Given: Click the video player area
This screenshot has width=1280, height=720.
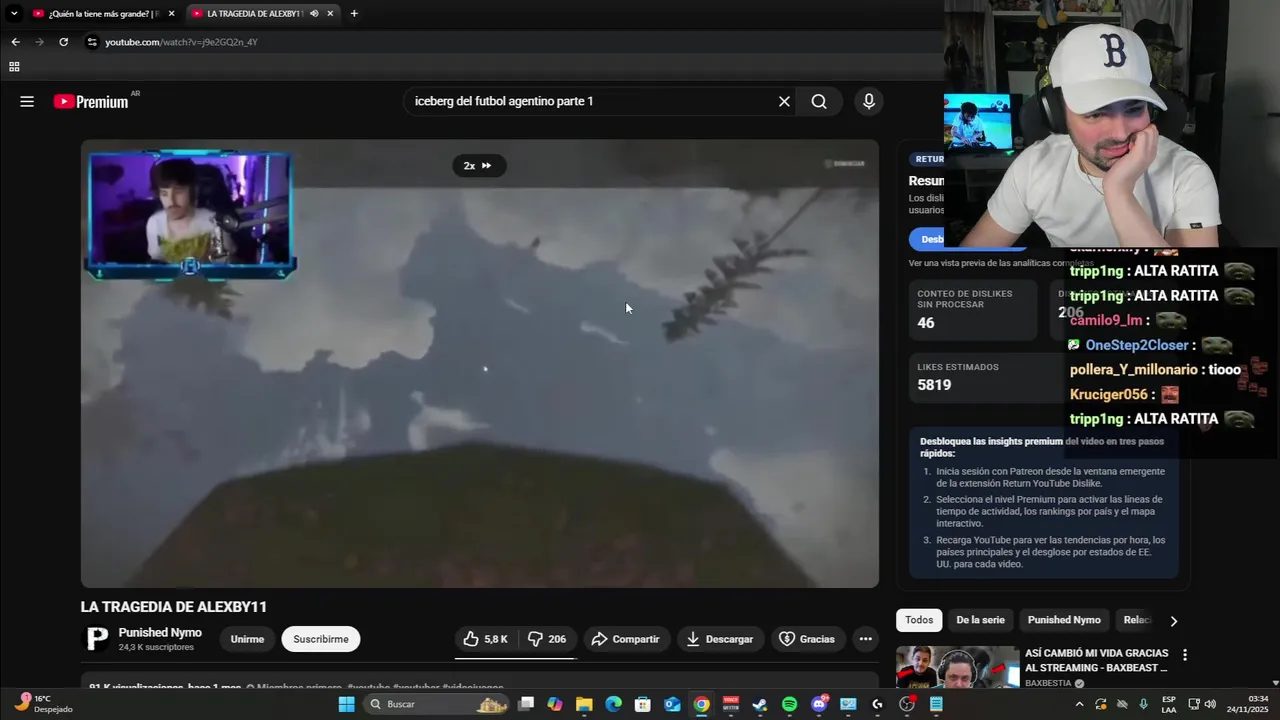Looking at the screenshot, I should (480, 363).
